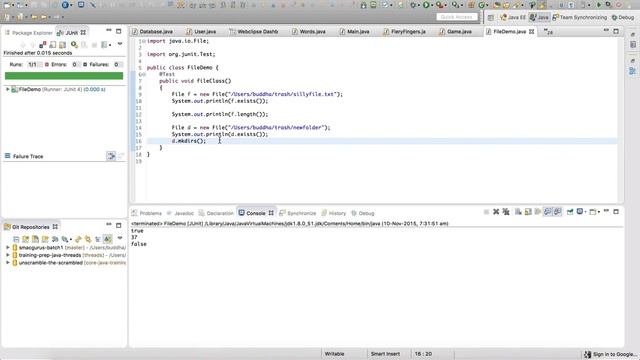This screenshot has width=640, height=360.
Task: Rerun the test in JUnit toolbar
Action: pyautogui.click(x=75, y=44)
